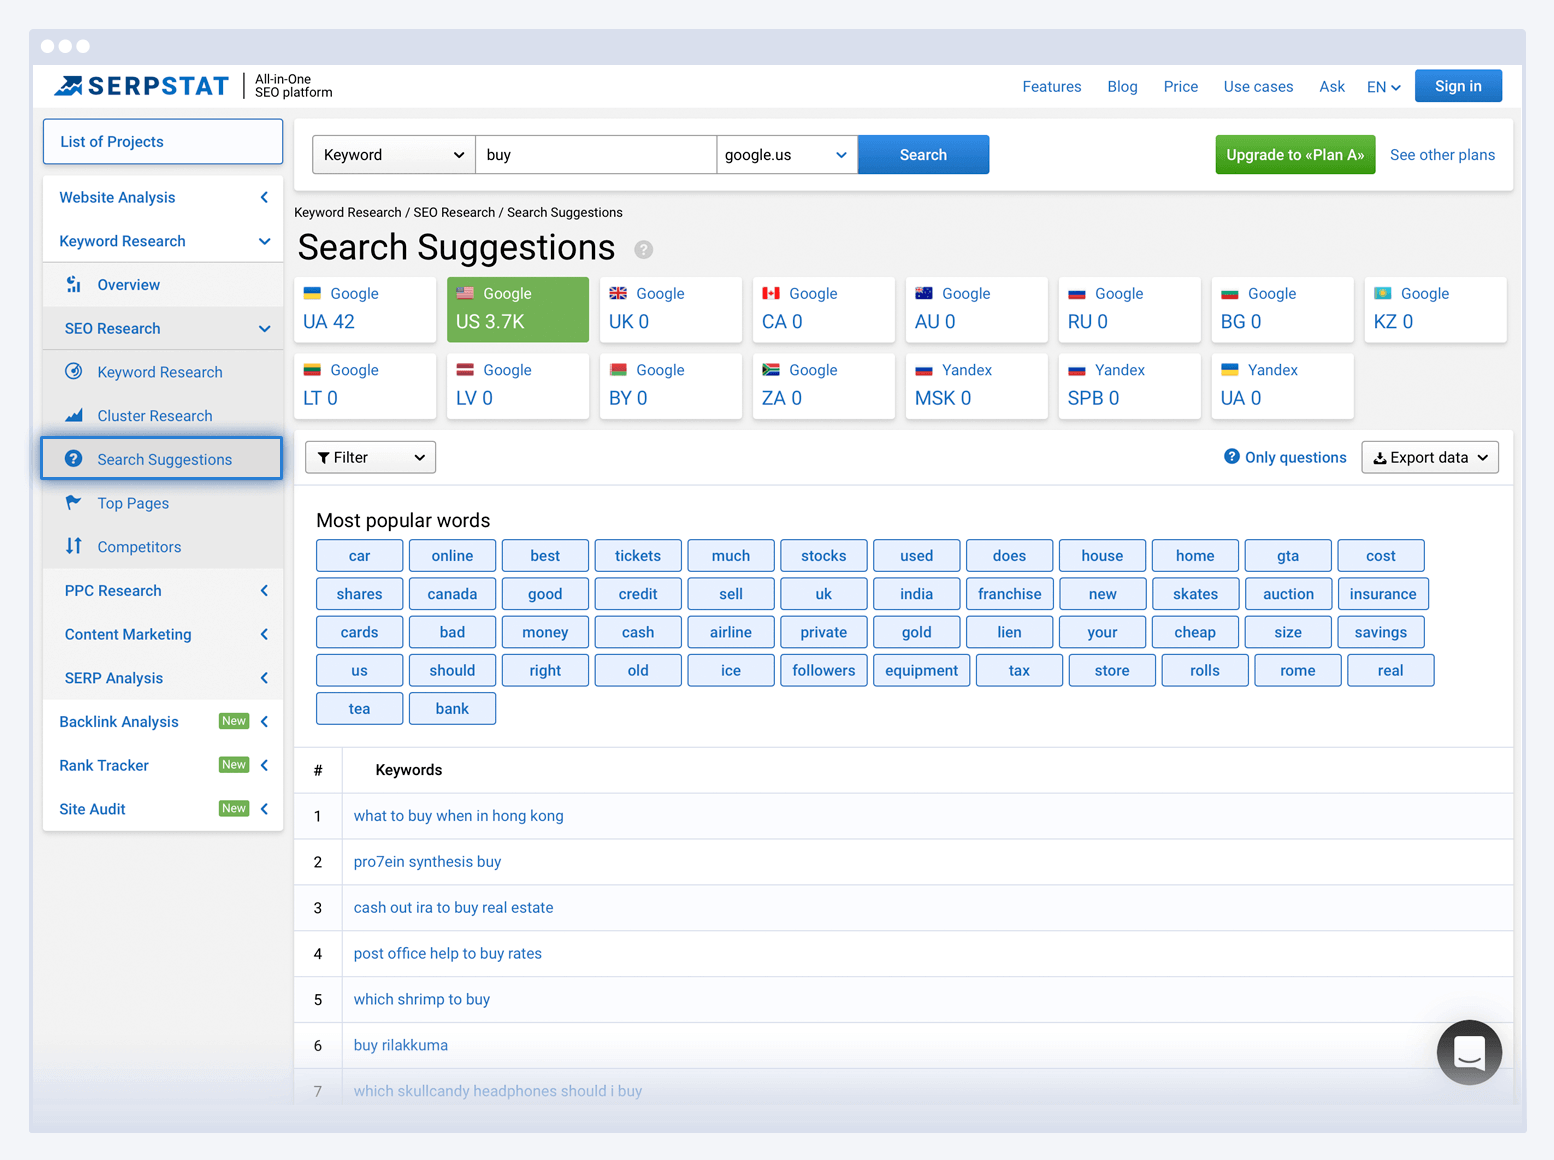Click the Overview sidebar icon

(x=74, y=285)
